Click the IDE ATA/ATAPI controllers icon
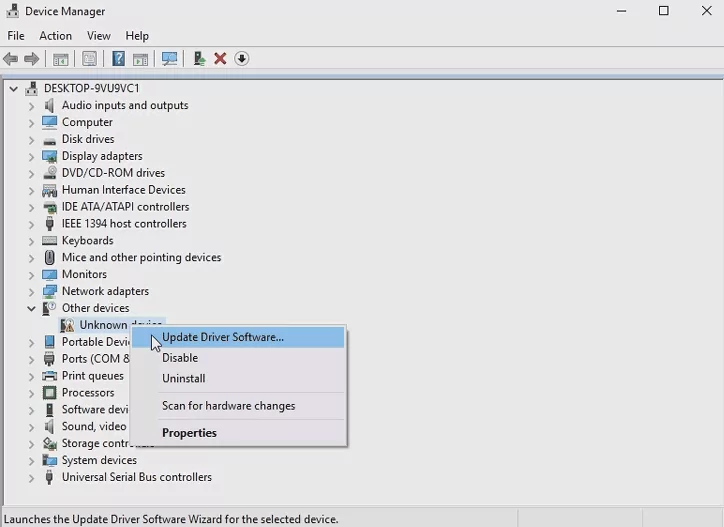Image resolution: width=724 pixels, height=527 pixels. coord(49,207)
